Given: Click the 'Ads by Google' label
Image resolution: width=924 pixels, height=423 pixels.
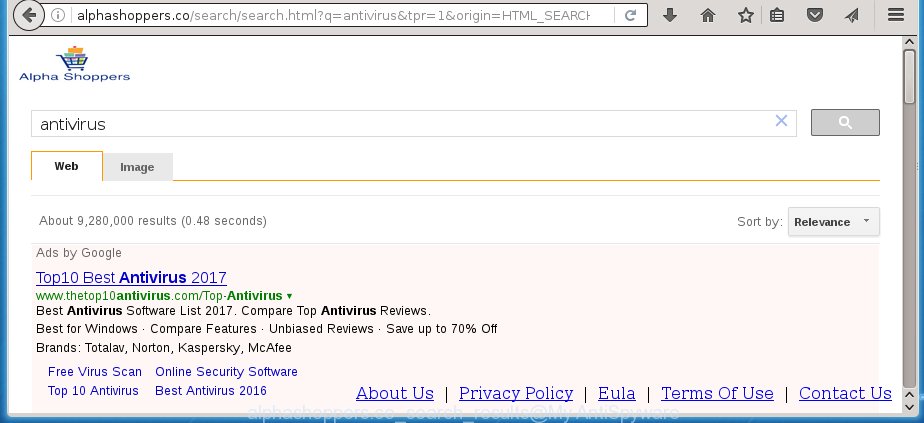Looking at the screenshot, I should (x=79, y=253).
